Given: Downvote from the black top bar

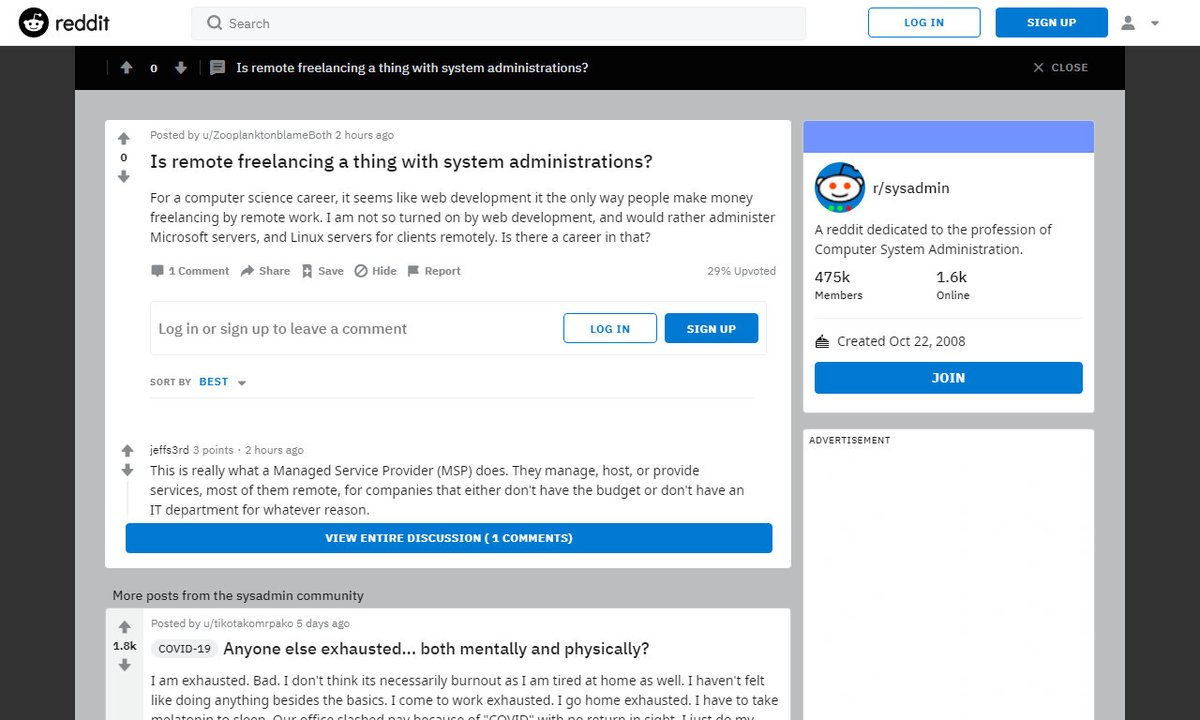Looking at the screenshot, I should click(x=181, y=68).
